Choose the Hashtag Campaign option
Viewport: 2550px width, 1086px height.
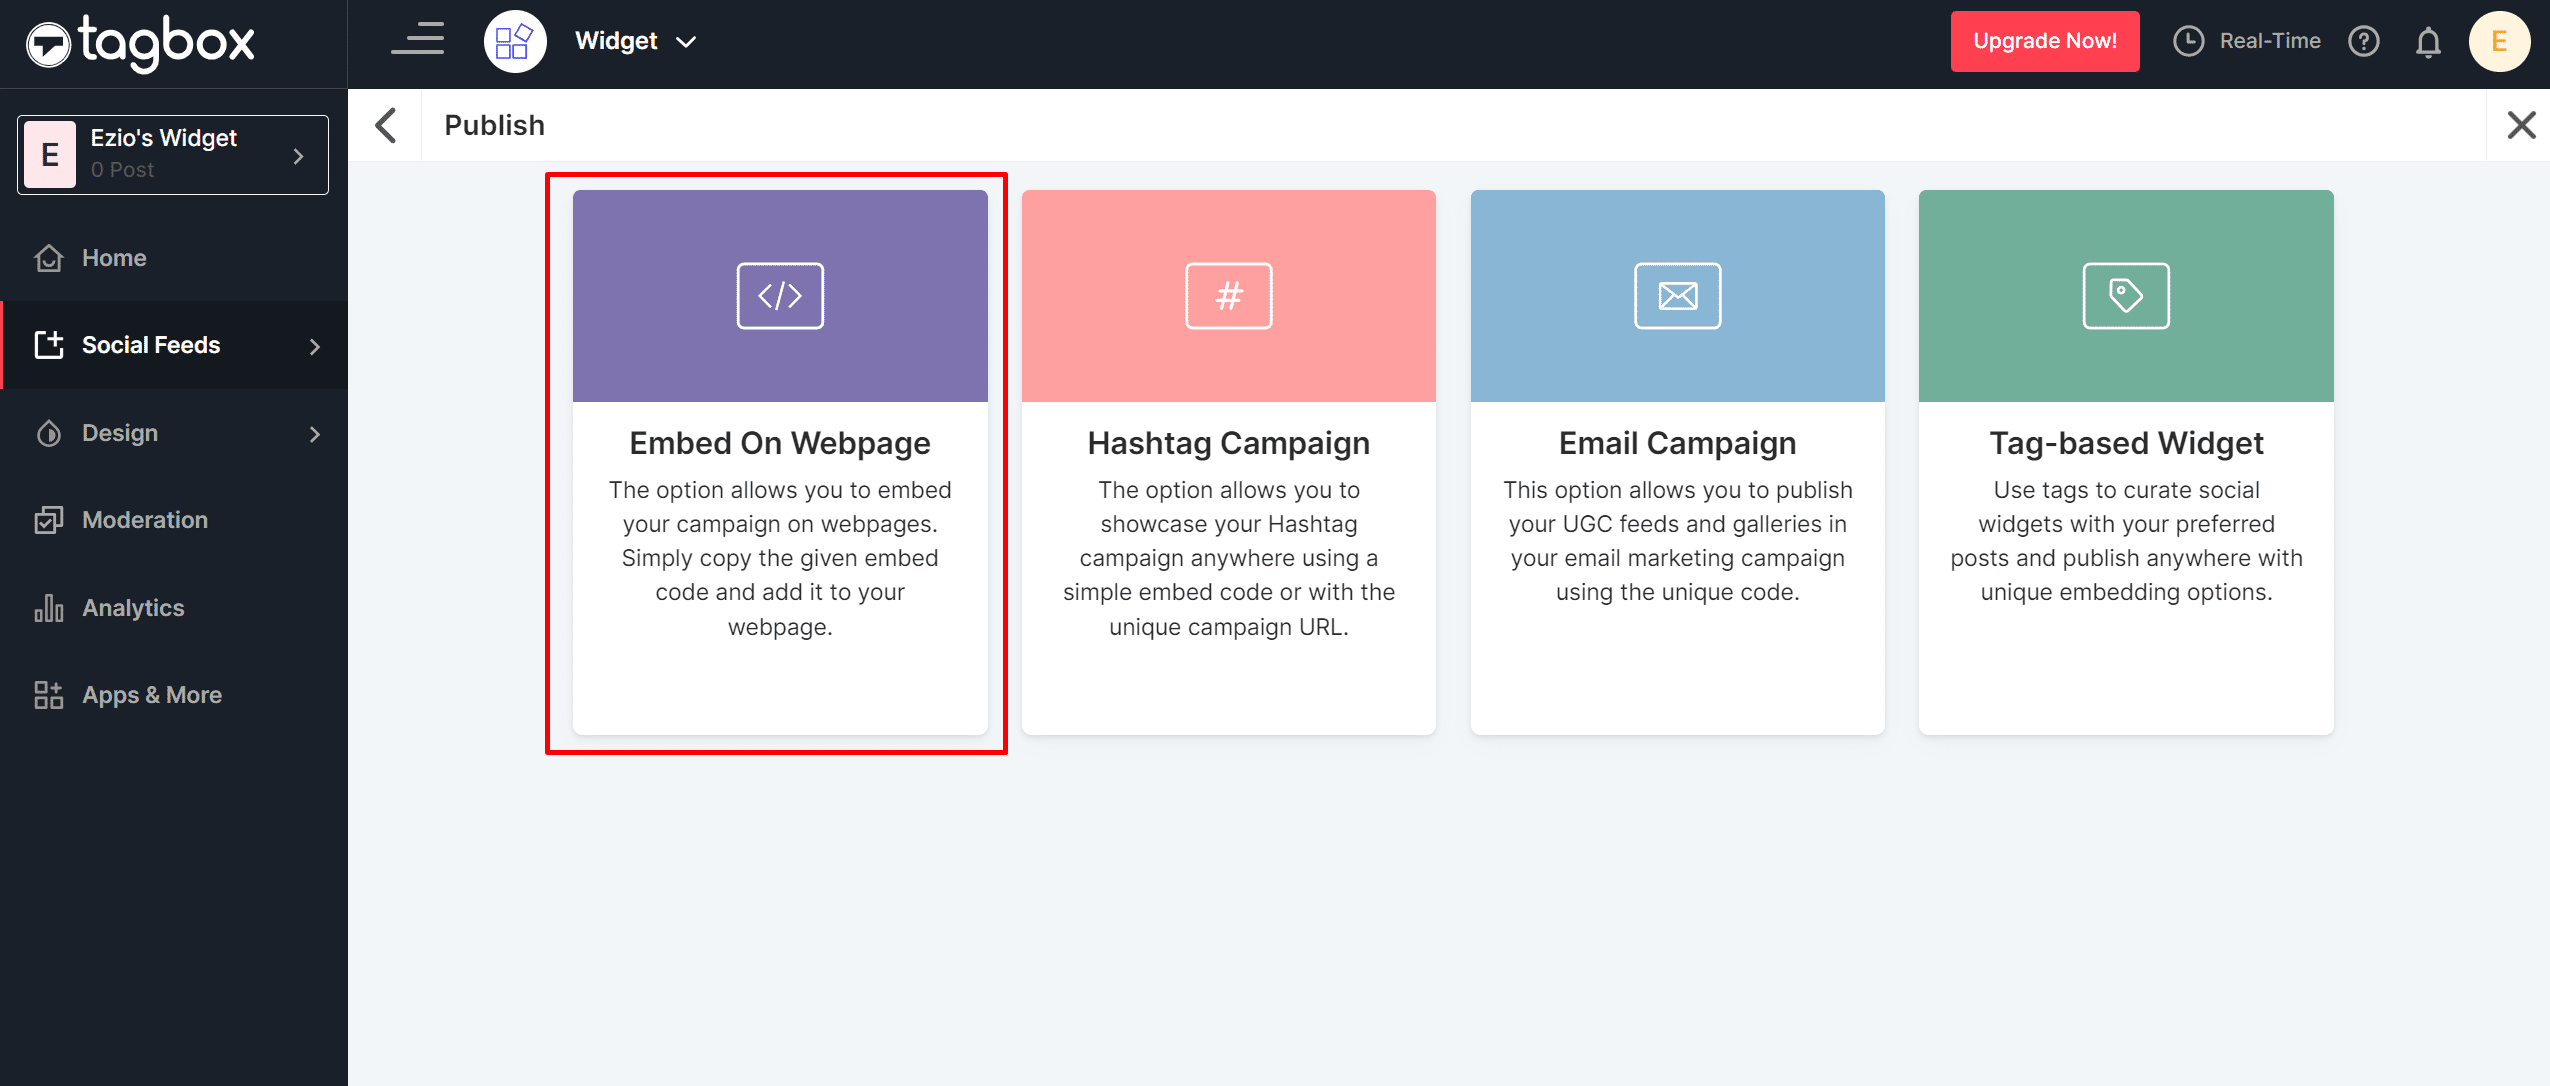(1228, 462)
